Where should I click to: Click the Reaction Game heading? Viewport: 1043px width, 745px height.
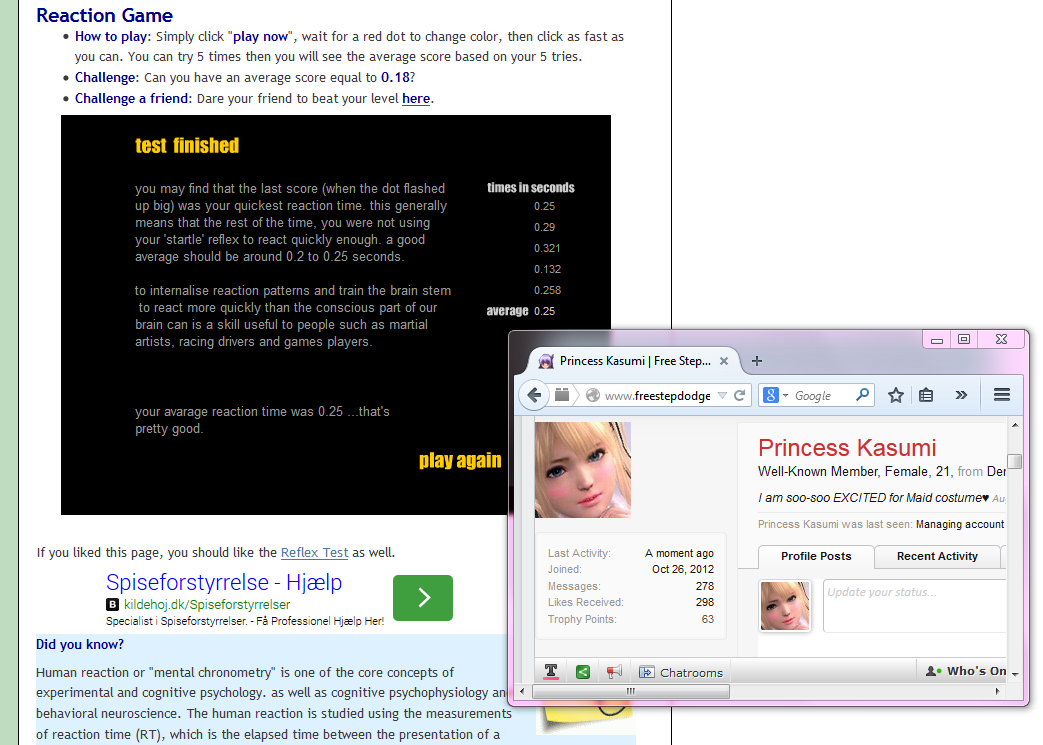(104, 15)
